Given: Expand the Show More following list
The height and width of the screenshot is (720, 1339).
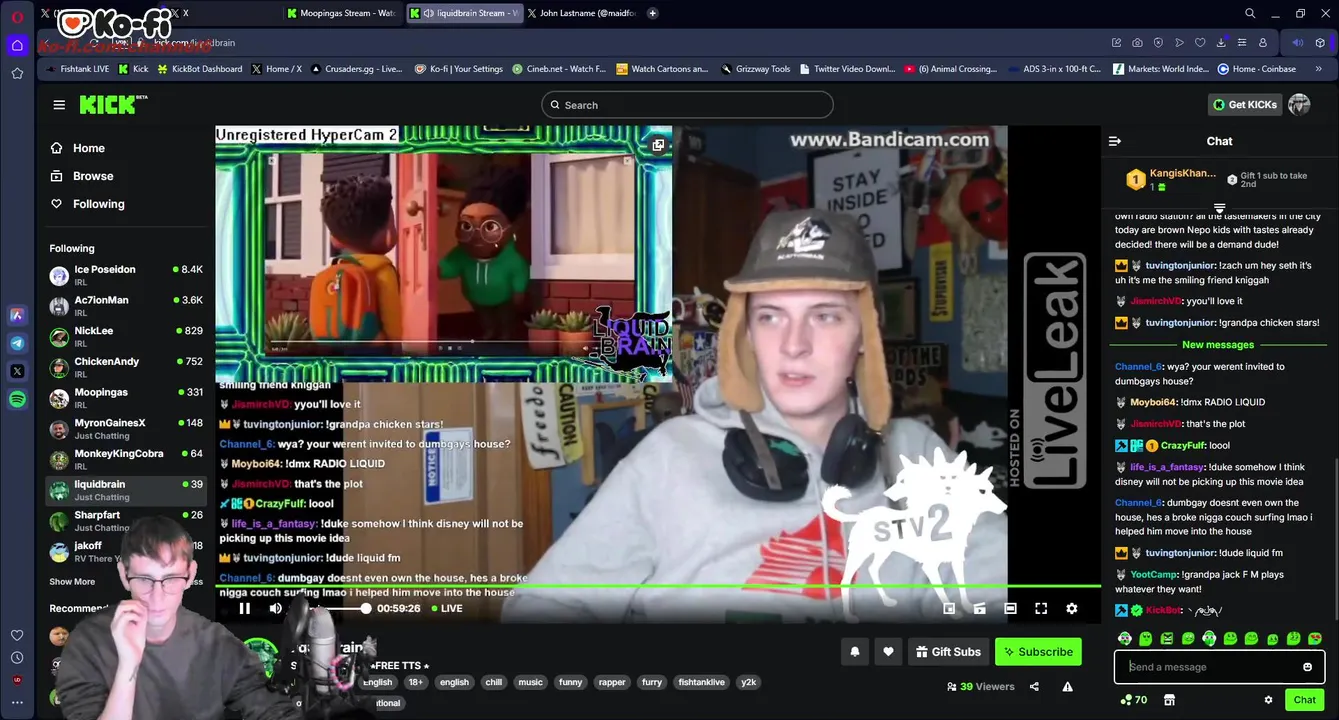Looking at the screenshot, I should point(72,582).
